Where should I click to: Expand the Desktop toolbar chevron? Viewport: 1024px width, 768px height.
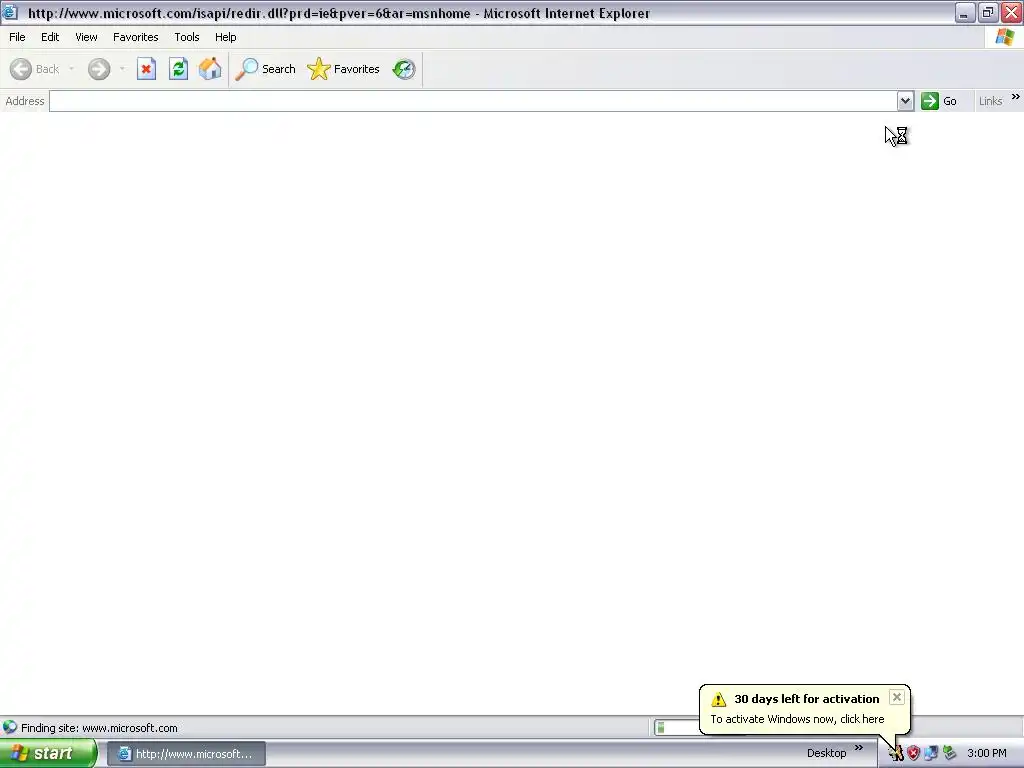point(859,748)
